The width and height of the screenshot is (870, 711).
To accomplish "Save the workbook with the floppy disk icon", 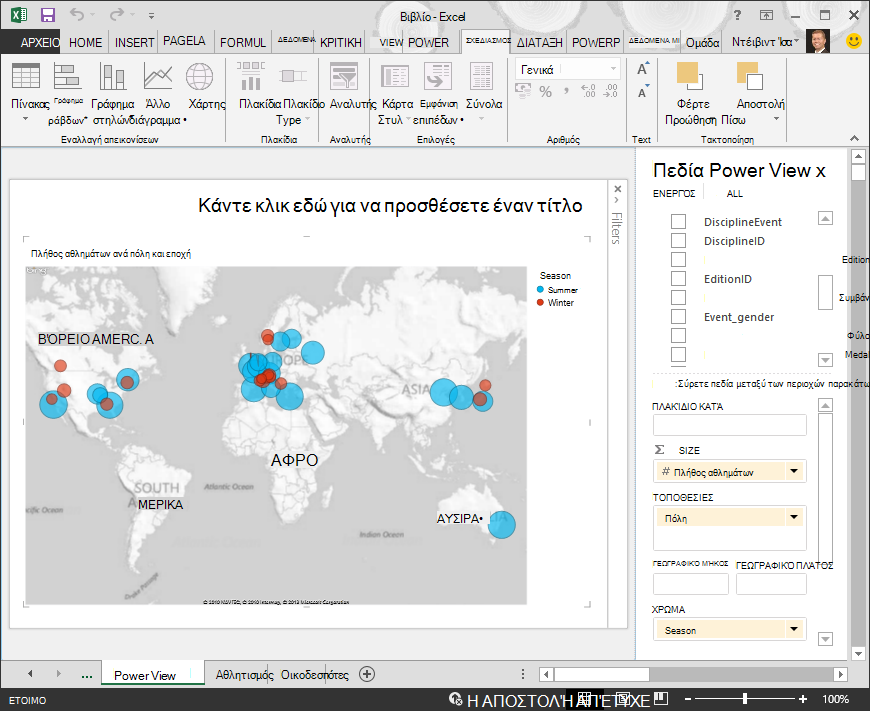I will 48,15.
